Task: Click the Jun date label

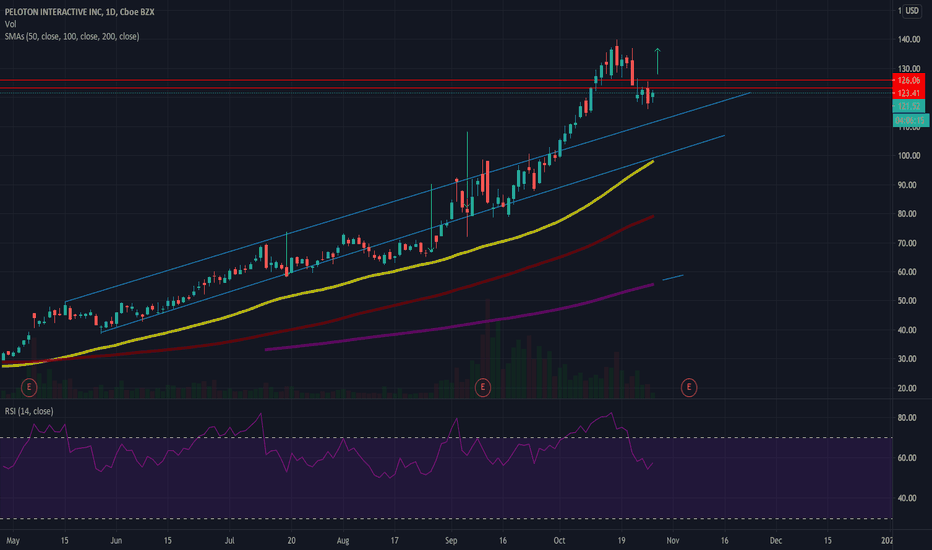Action: (116, 540)
